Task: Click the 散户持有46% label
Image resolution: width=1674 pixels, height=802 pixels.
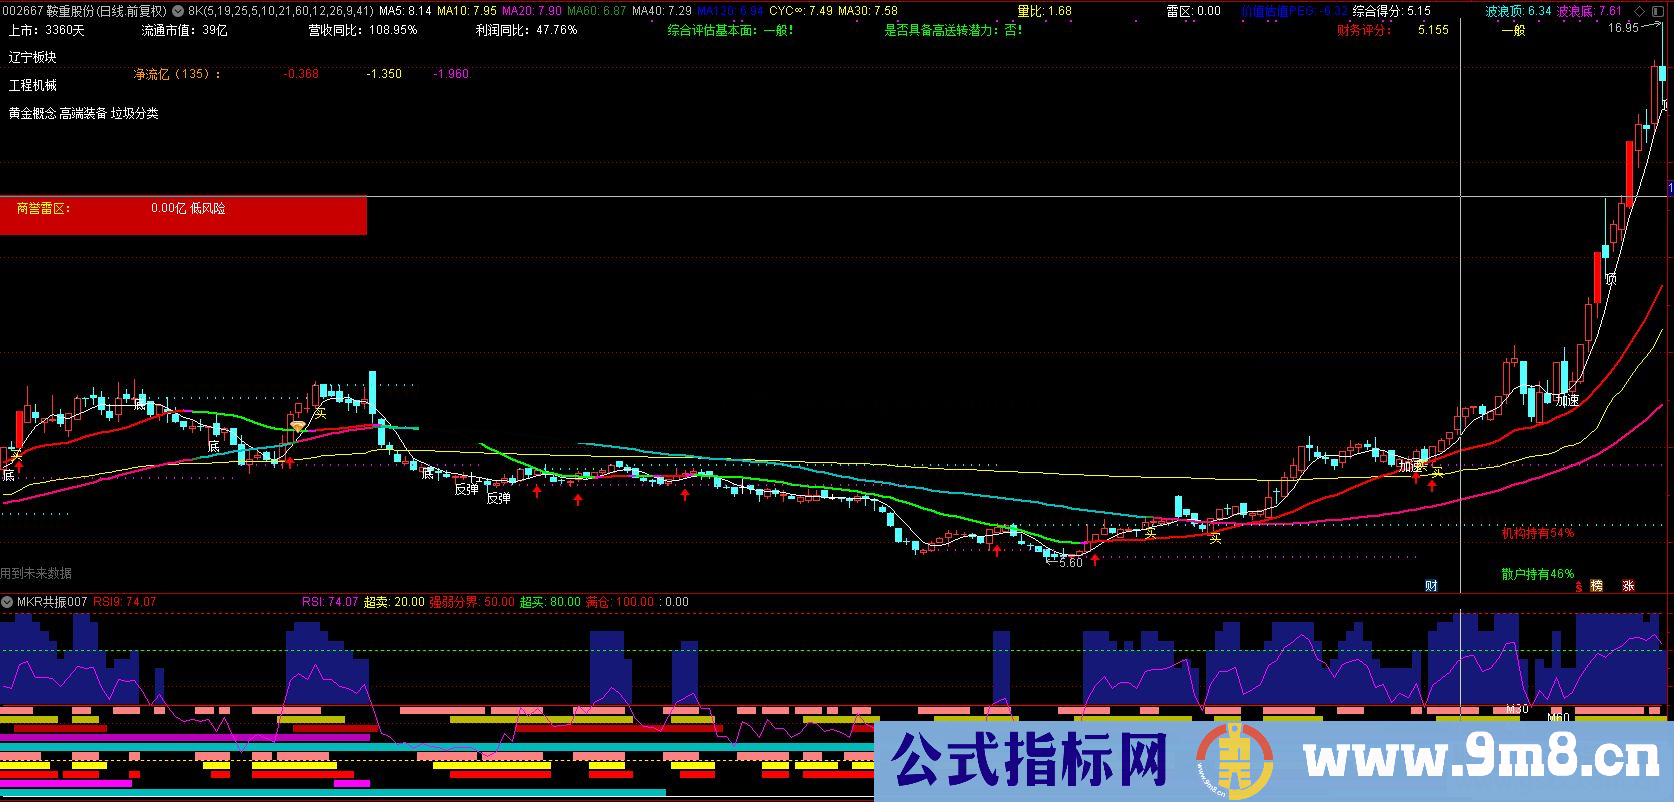Action: tap(1538, 574)
